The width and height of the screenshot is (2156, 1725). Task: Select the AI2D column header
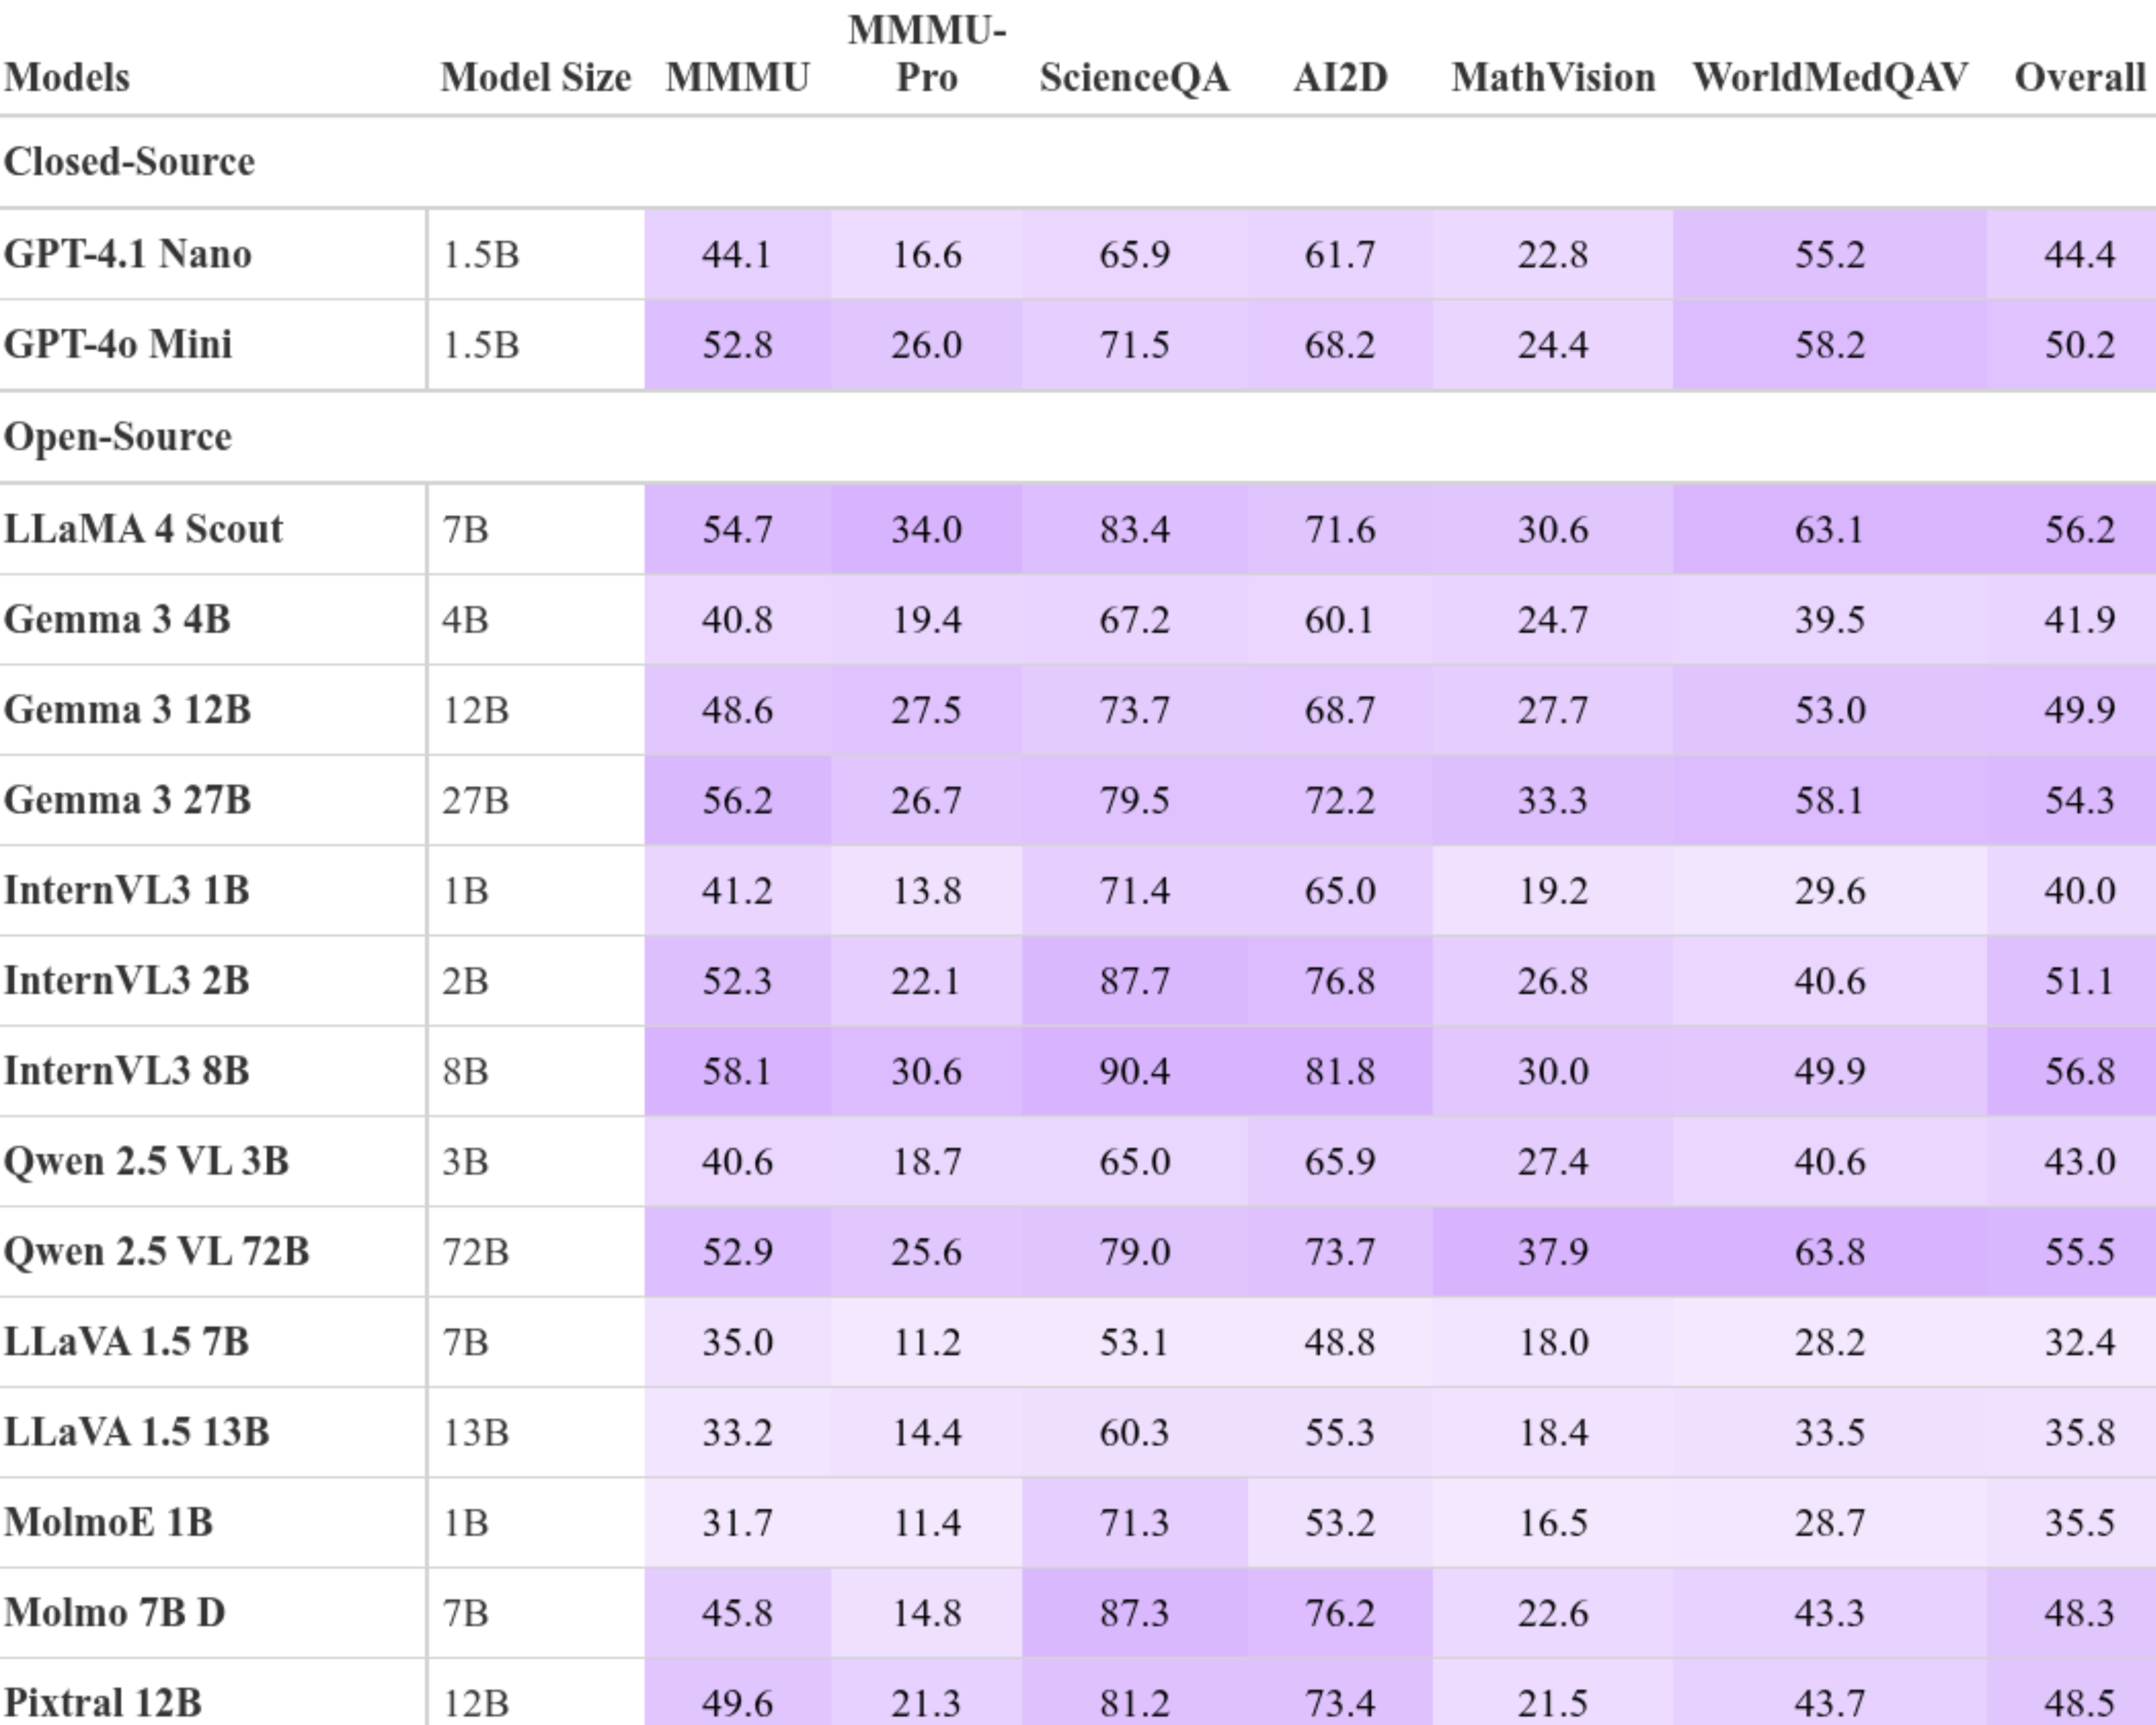(x=1340, y=77)
